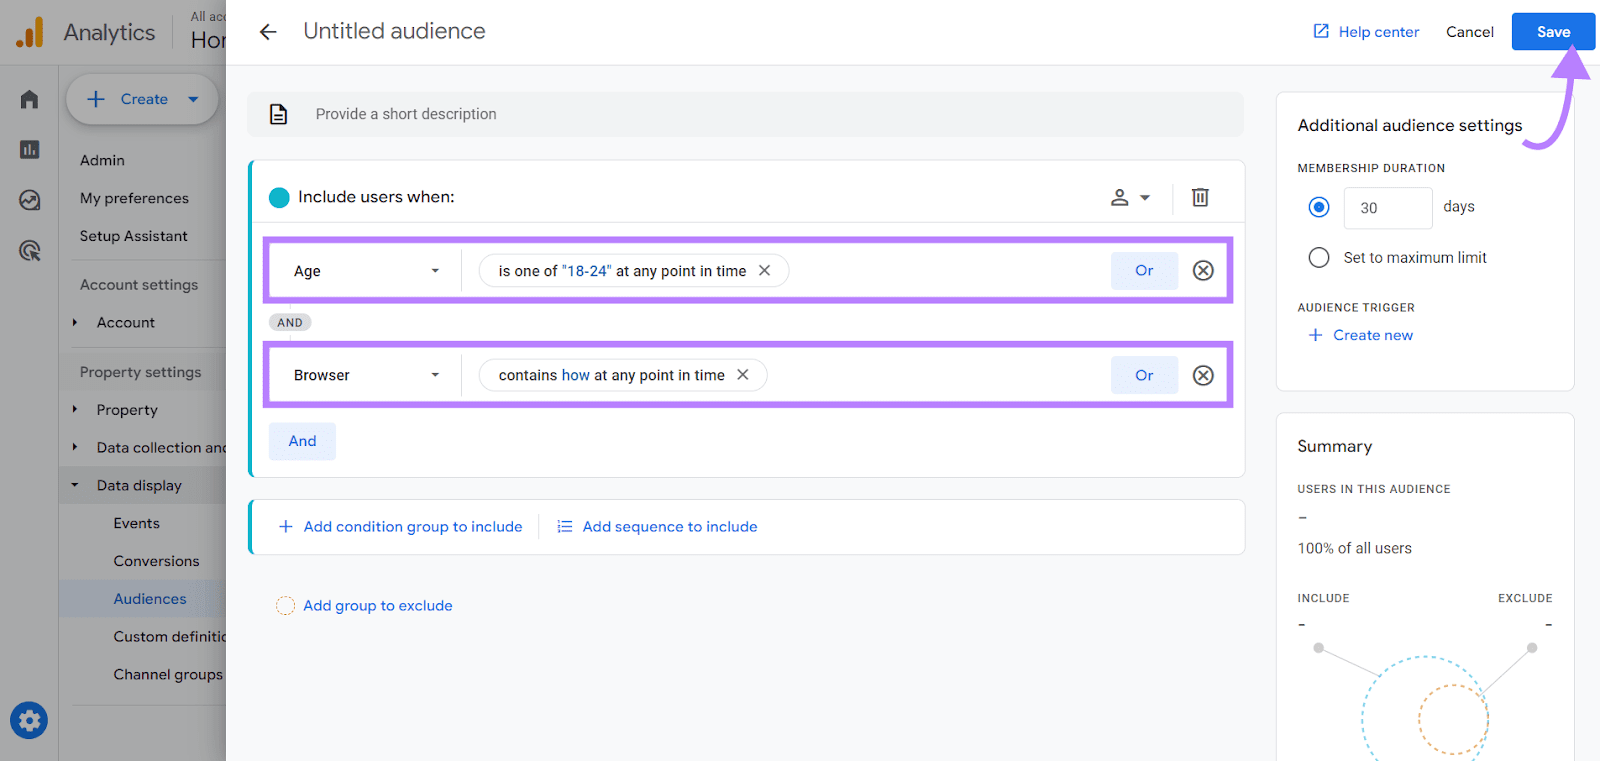Open the Admin gear icon in sidebar
The height and width of the screenshot is (761, 1600).
(29, 720)
